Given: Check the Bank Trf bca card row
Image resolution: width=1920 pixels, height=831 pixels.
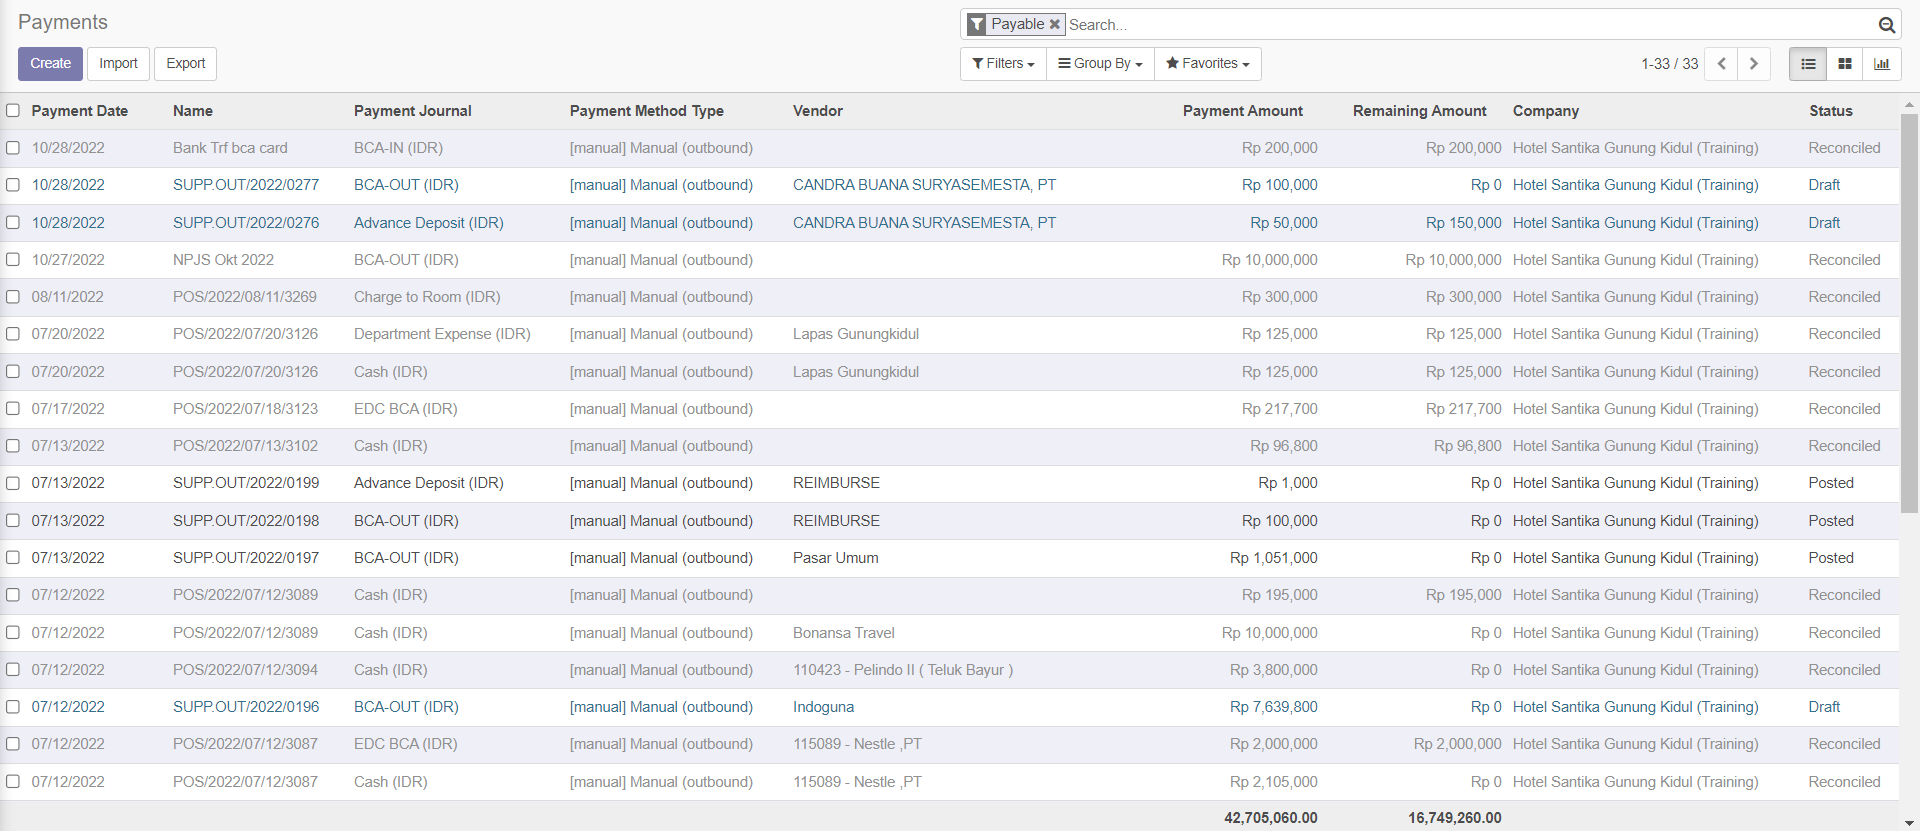Looking at the screenshot, I should coord(13,148).
